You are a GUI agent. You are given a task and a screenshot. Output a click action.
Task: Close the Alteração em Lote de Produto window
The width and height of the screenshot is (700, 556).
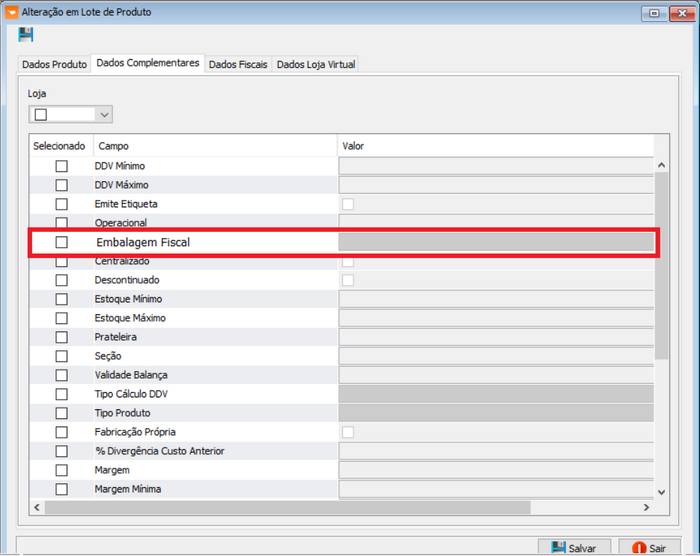tap(679, 13)
